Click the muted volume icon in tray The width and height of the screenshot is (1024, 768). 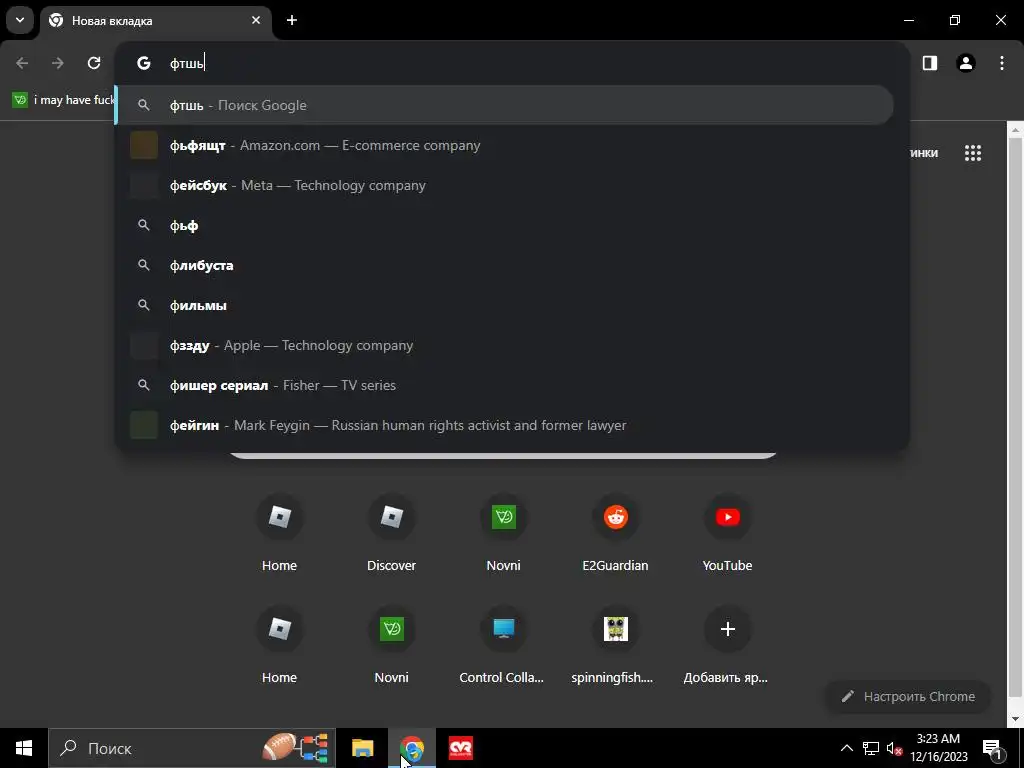(894, 748)
